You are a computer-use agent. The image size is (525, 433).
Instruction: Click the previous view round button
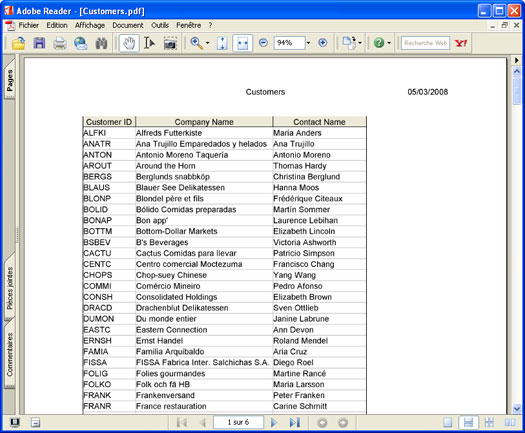click(322, 423)
